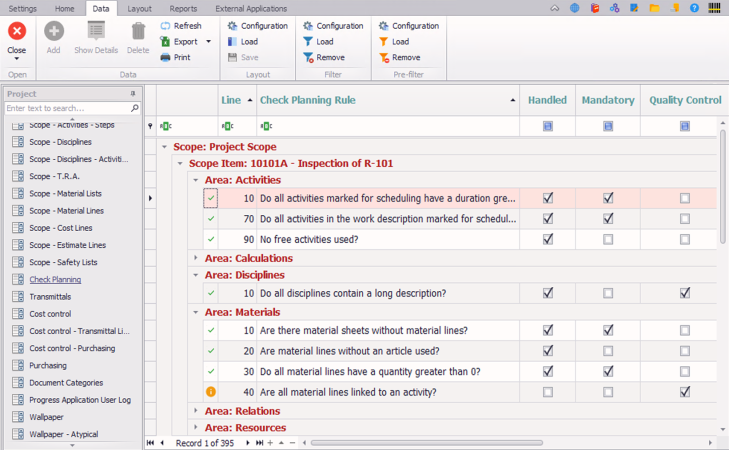Click the globe icon in top bar
This screenshot has height=450, width=729.
pyautogui.click(x=575, y=8)
